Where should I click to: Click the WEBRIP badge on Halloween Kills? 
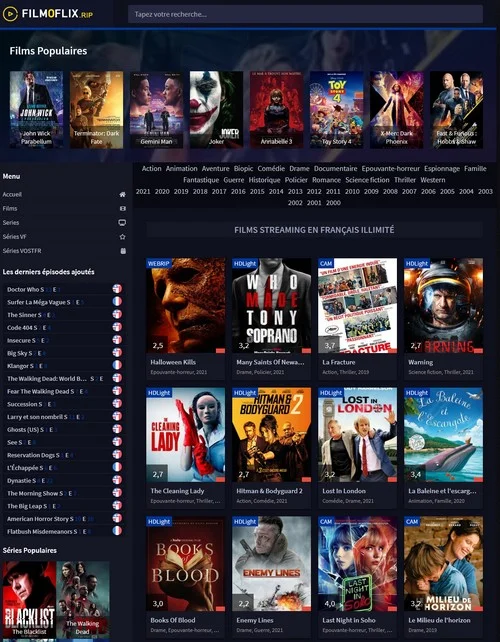coord(159,263)
